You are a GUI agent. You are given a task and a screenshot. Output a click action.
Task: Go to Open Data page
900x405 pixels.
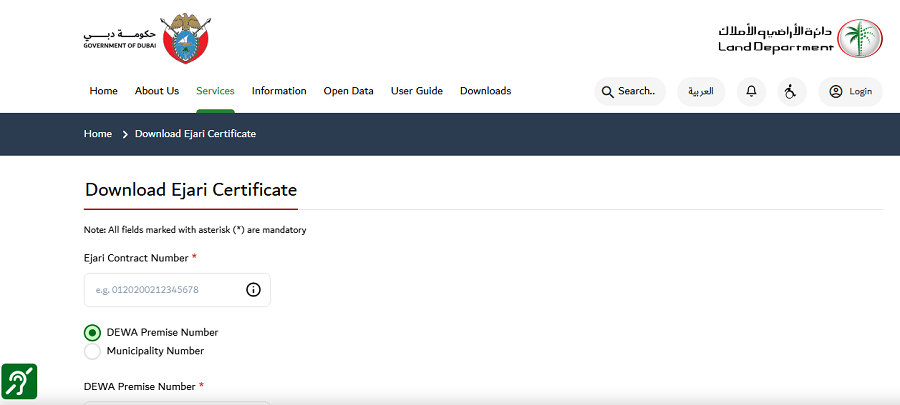click(348, 91)
